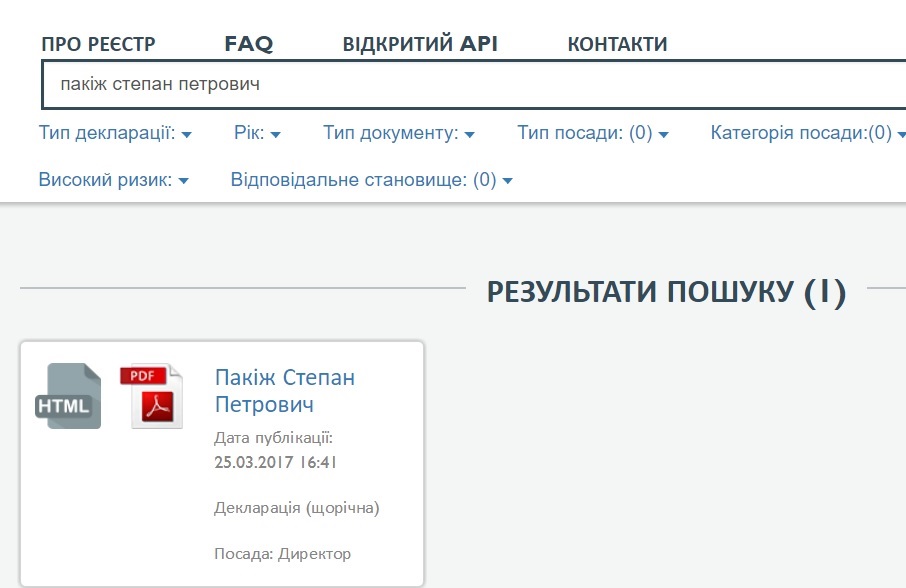This screenshot has height=588, width=906.
Task: Expand the Тип декларації filter
Action: point(115,133)
